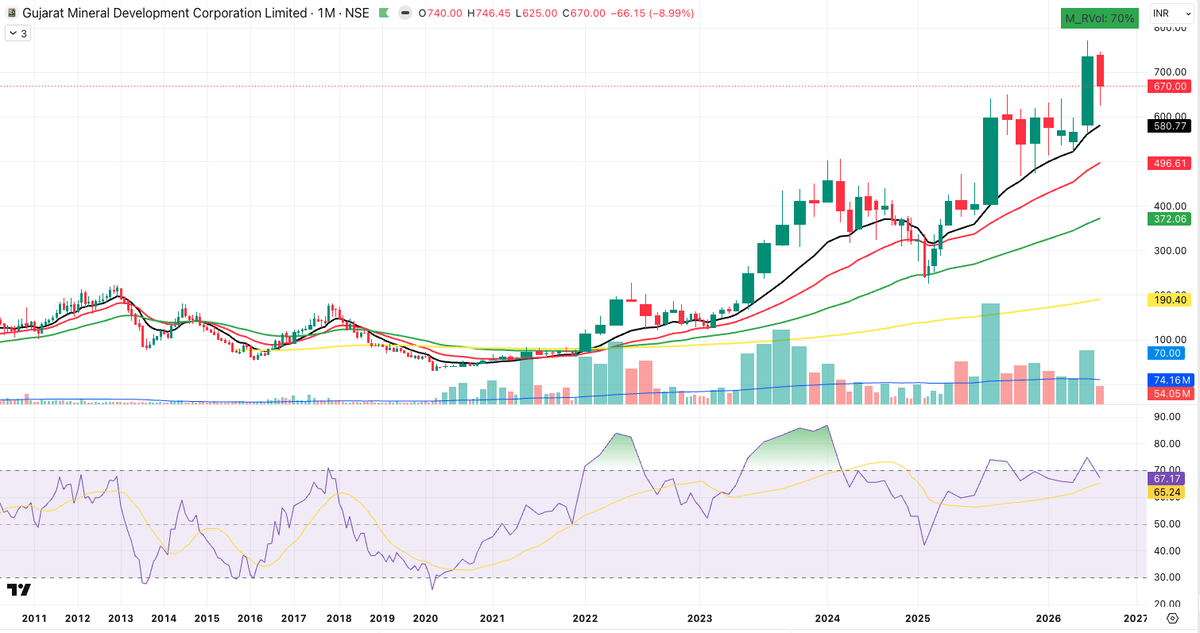Expand the collapsed indicators legend showing 3

pyautogui.click(x=18, y=33)
